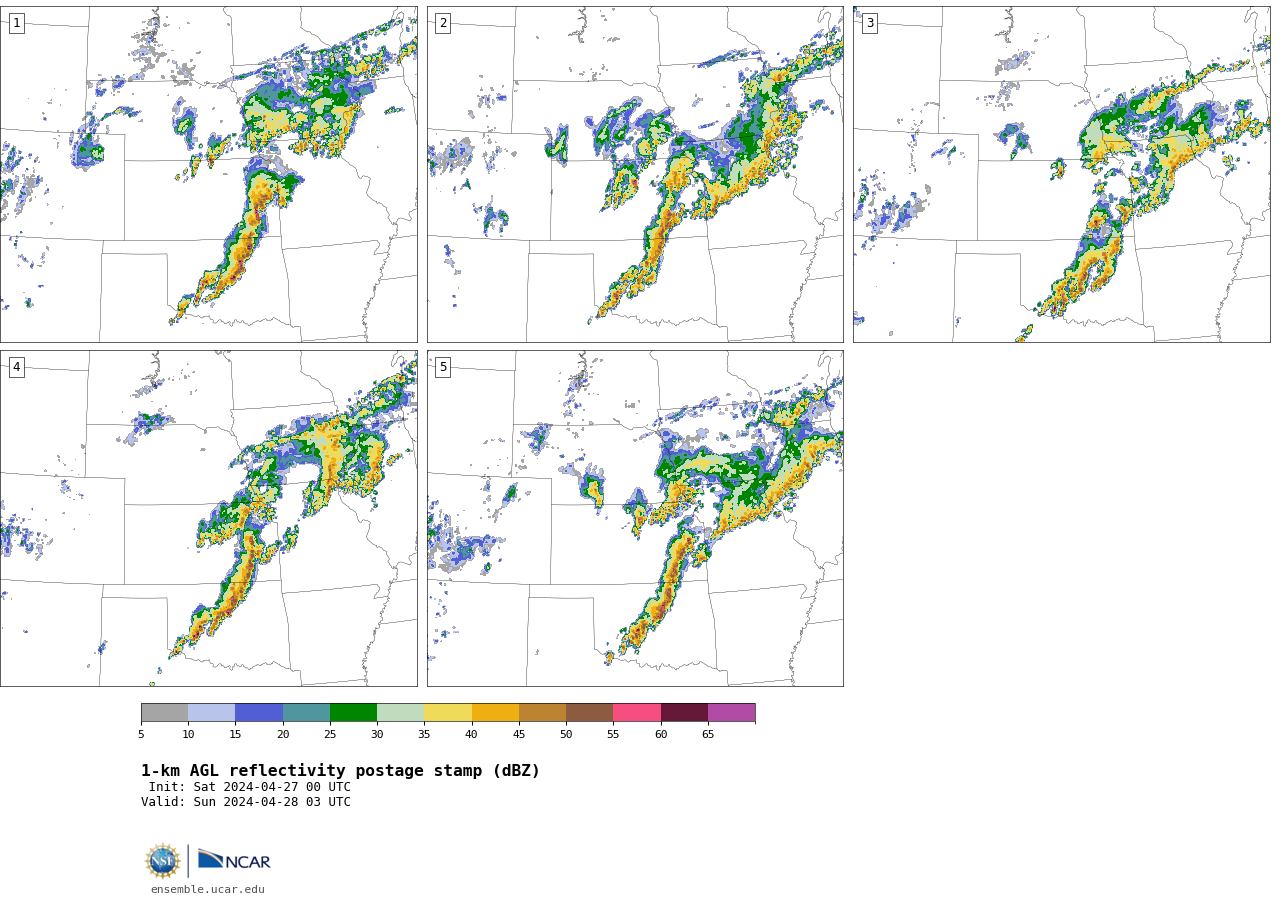Open ensemble member 5 reflectivity panel

coord(635,518)
